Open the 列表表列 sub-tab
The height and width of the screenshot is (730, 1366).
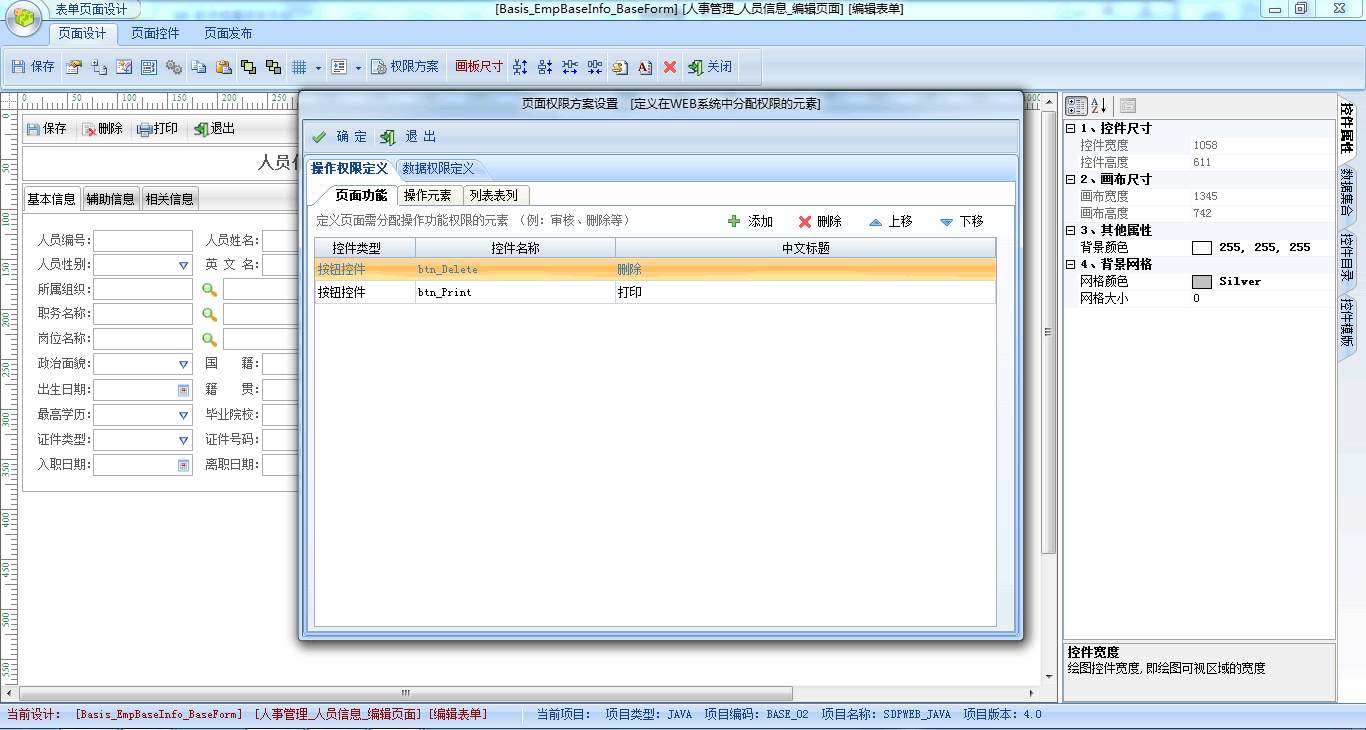[x=494, y=195]
